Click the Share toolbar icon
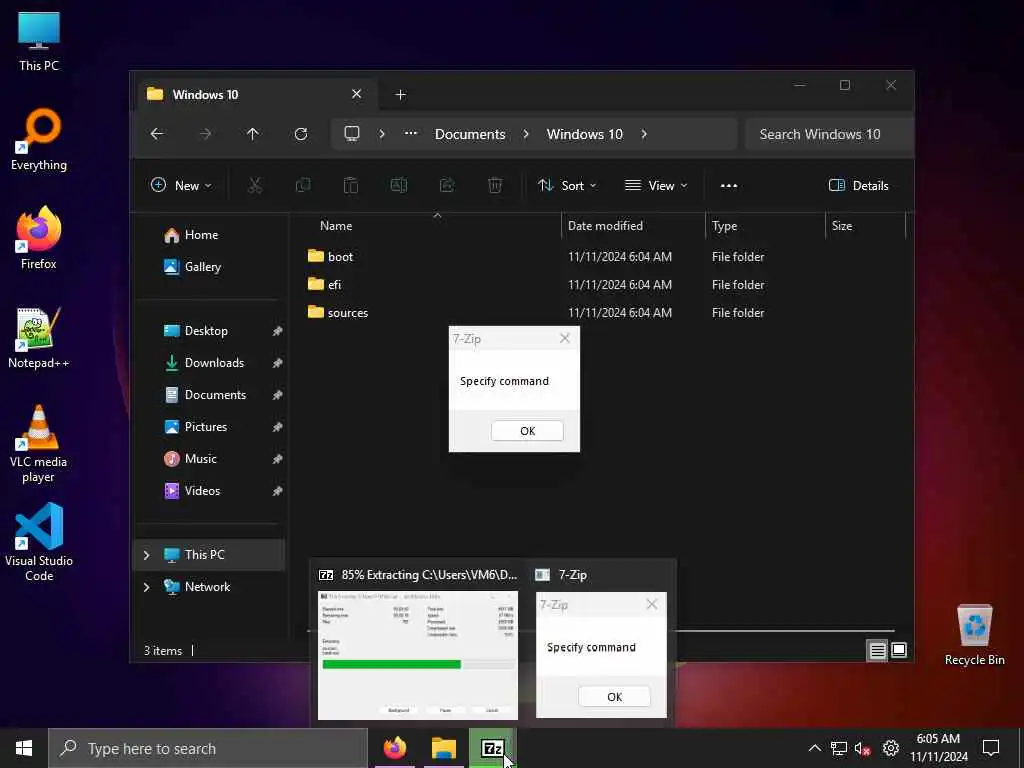Image resolution: width=1024 pixels, height=768 pixels. pyautogui.click(x=447, y=185)
